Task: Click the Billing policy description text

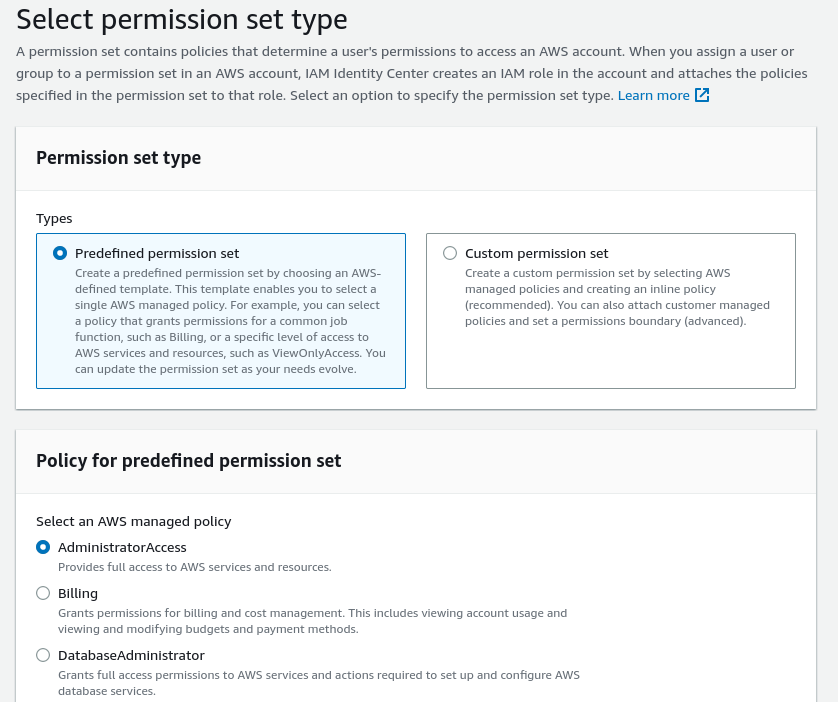Action: tap(312, 621)
